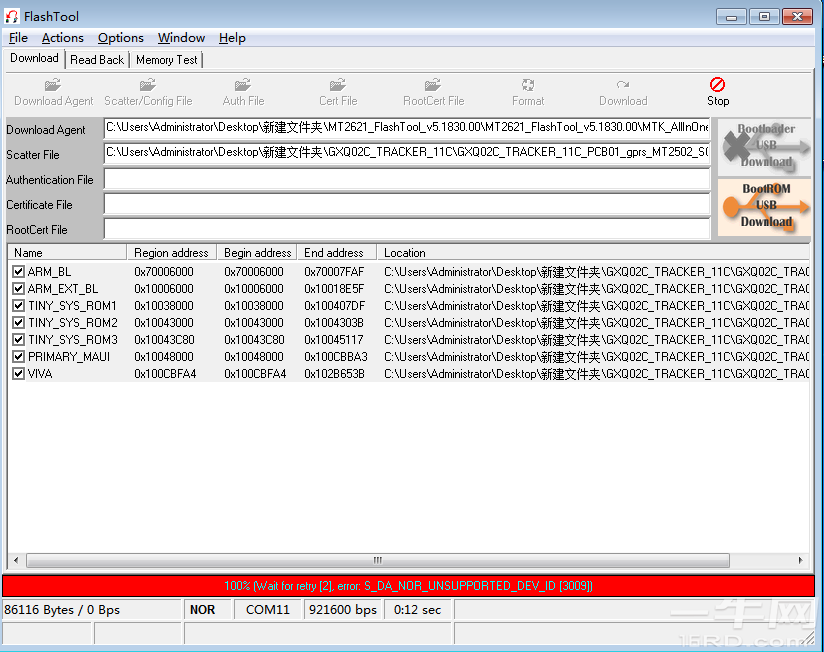The height and width of the screenshot is (652, 824).
Task: Click the Bootloader USB Download button
Action: tap(765, 146)
